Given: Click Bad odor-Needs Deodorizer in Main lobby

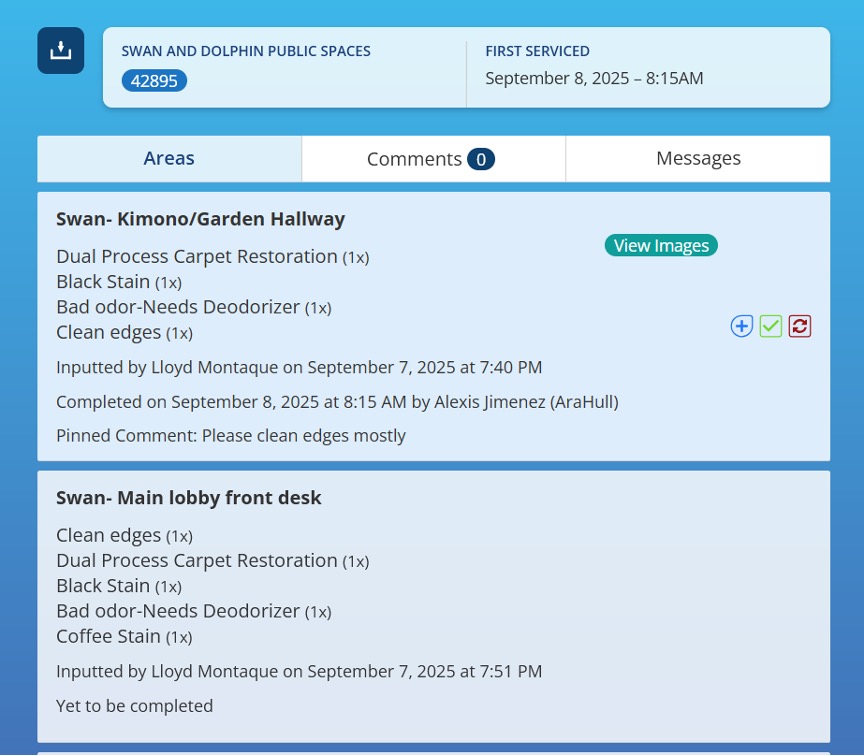Looking at the screenshot, I should pos(178,611).
